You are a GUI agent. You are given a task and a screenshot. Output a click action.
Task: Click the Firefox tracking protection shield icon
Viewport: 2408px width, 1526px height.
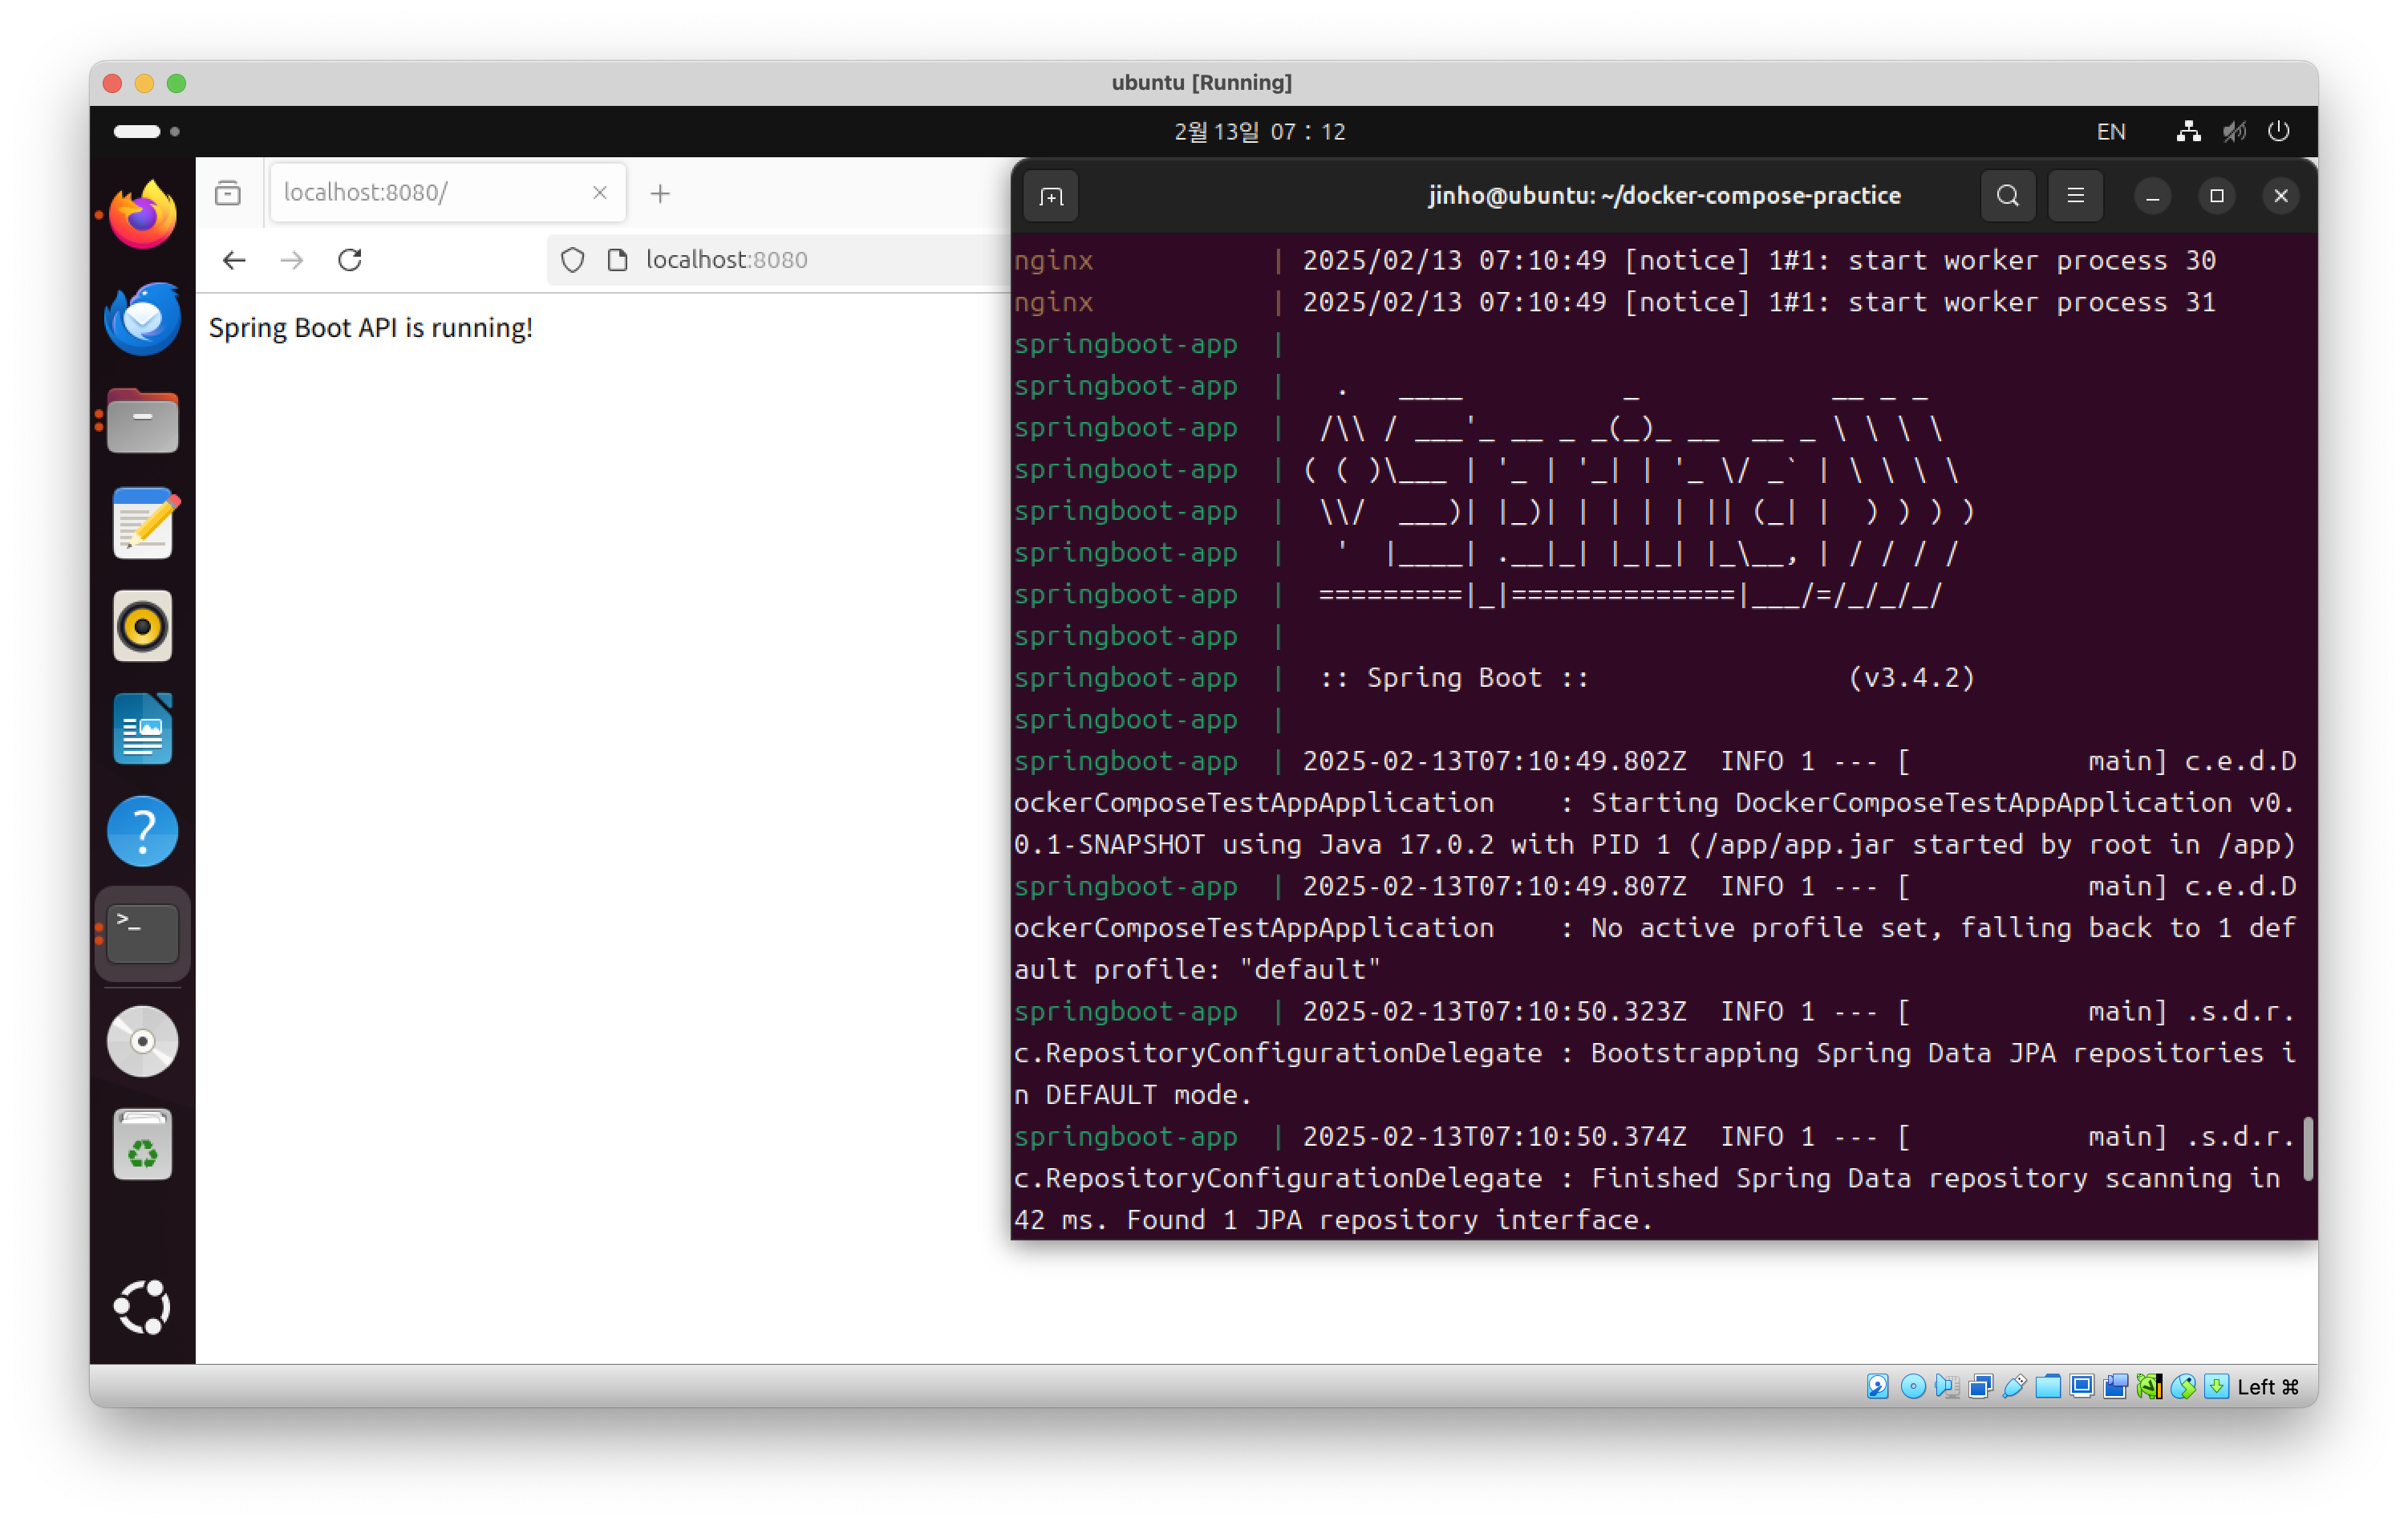(x=572, y=260)
